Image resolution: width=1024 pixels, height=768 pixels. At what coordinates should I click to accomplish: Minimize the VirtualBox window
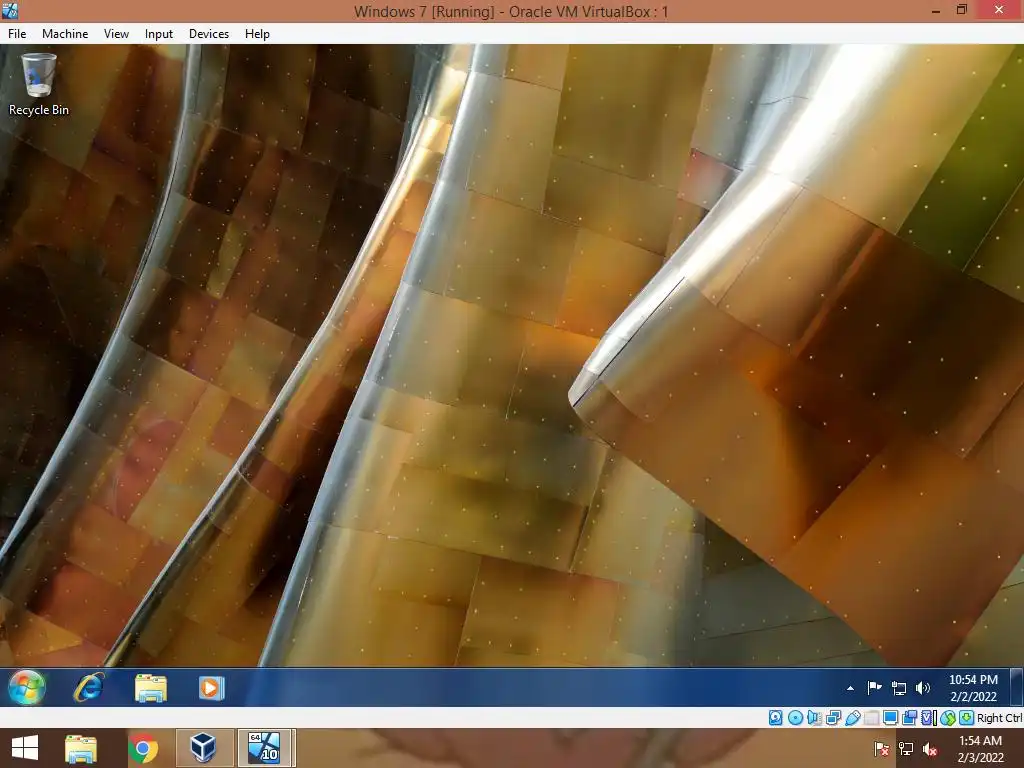point(936,10)
